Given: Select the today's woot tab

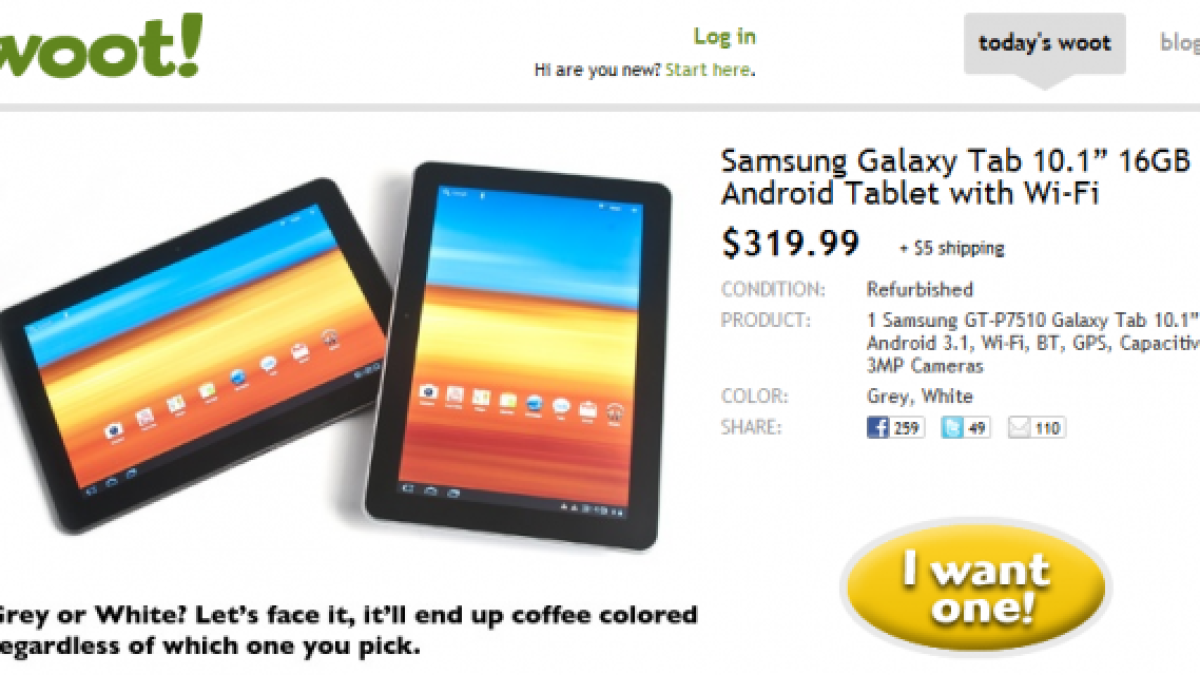Looking at the screenshot, I should 1044,43.
